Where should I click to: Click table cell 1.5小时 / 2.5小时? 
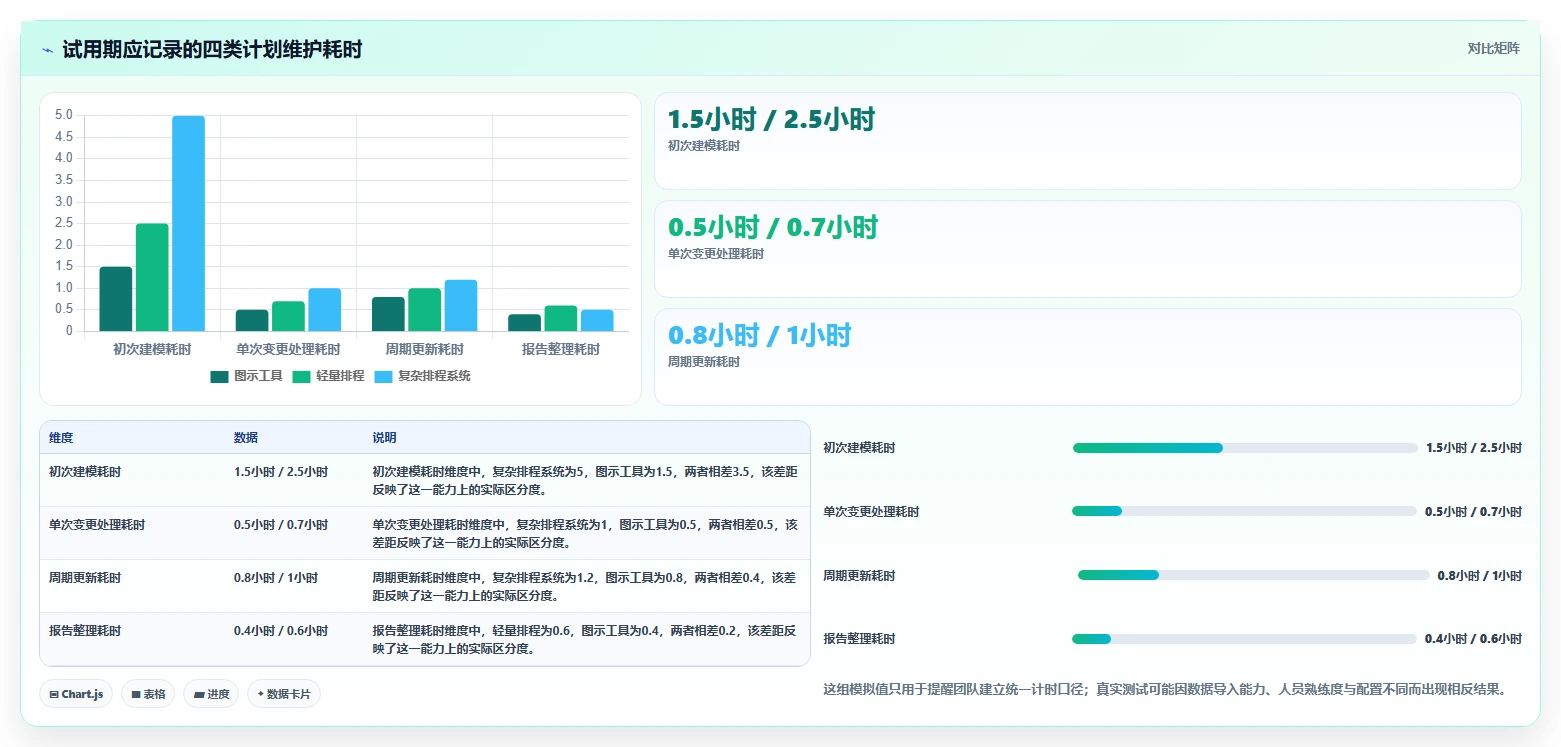click(281, 471)
